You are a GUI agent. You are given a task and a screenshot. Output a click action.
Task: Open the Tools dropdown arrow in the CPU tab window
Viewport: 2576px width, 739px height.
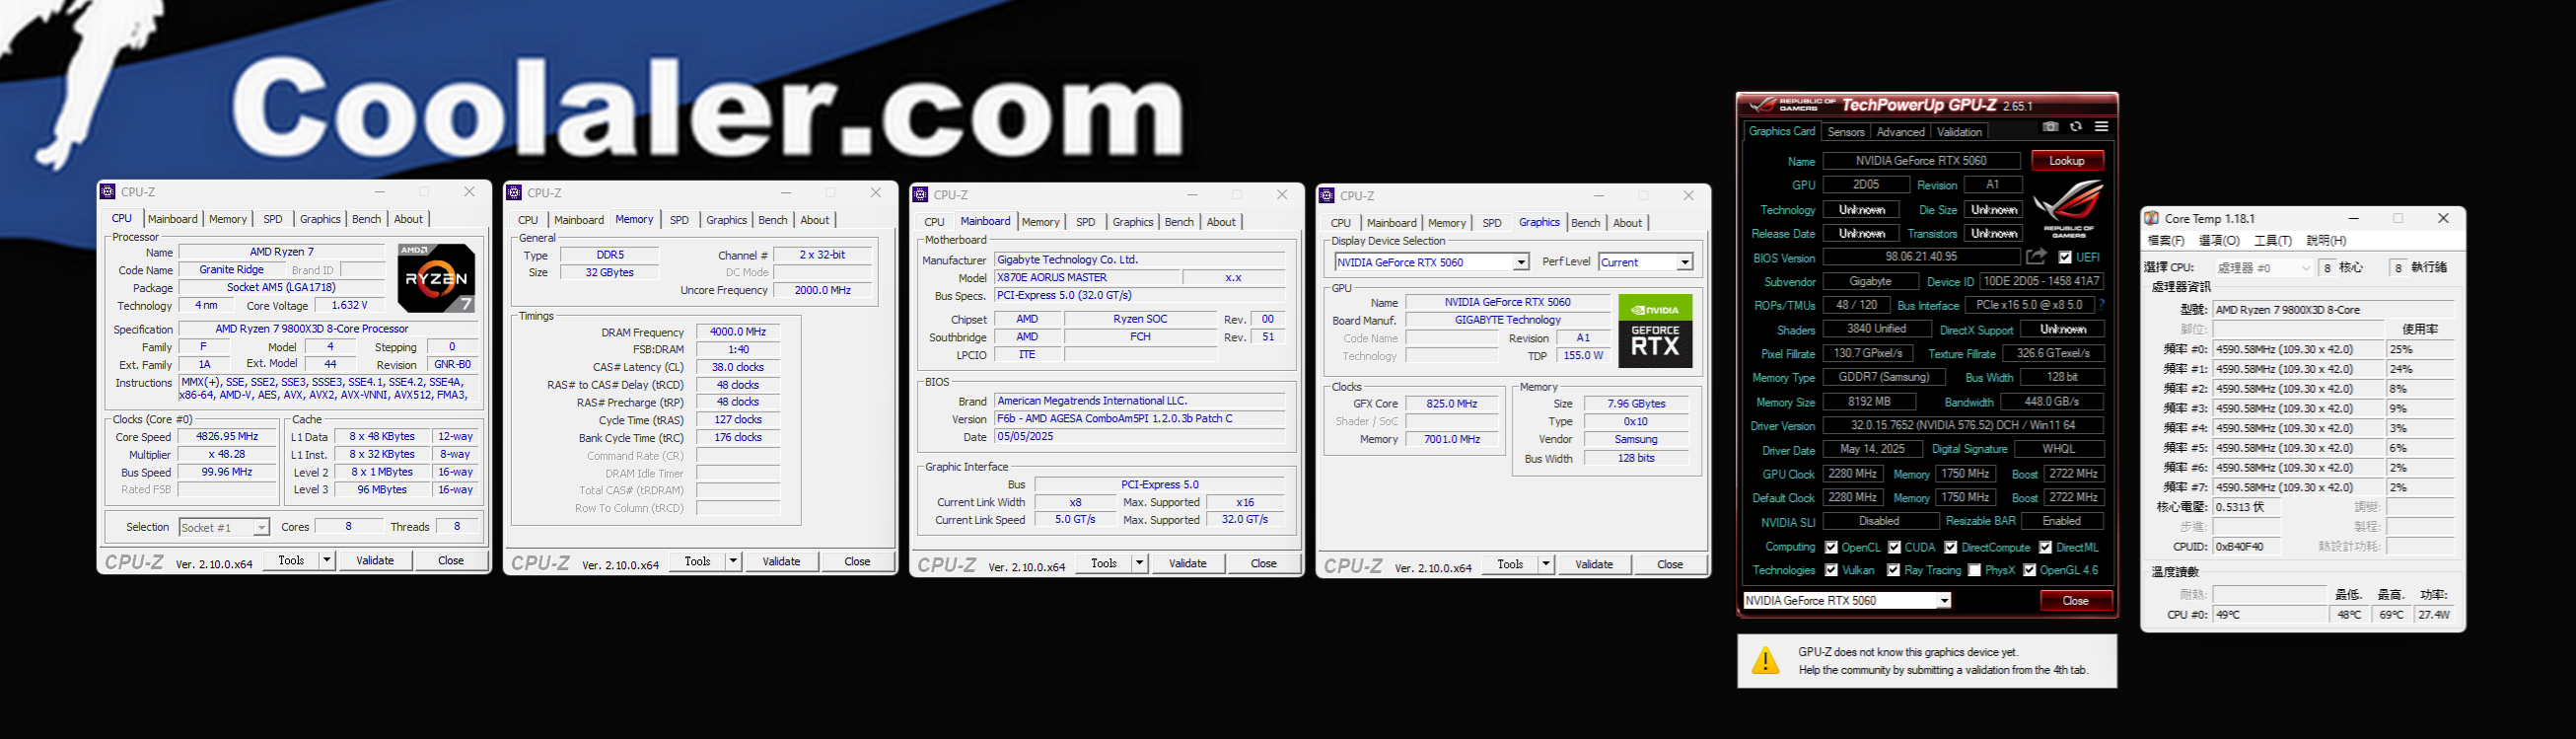click(327, 560)
